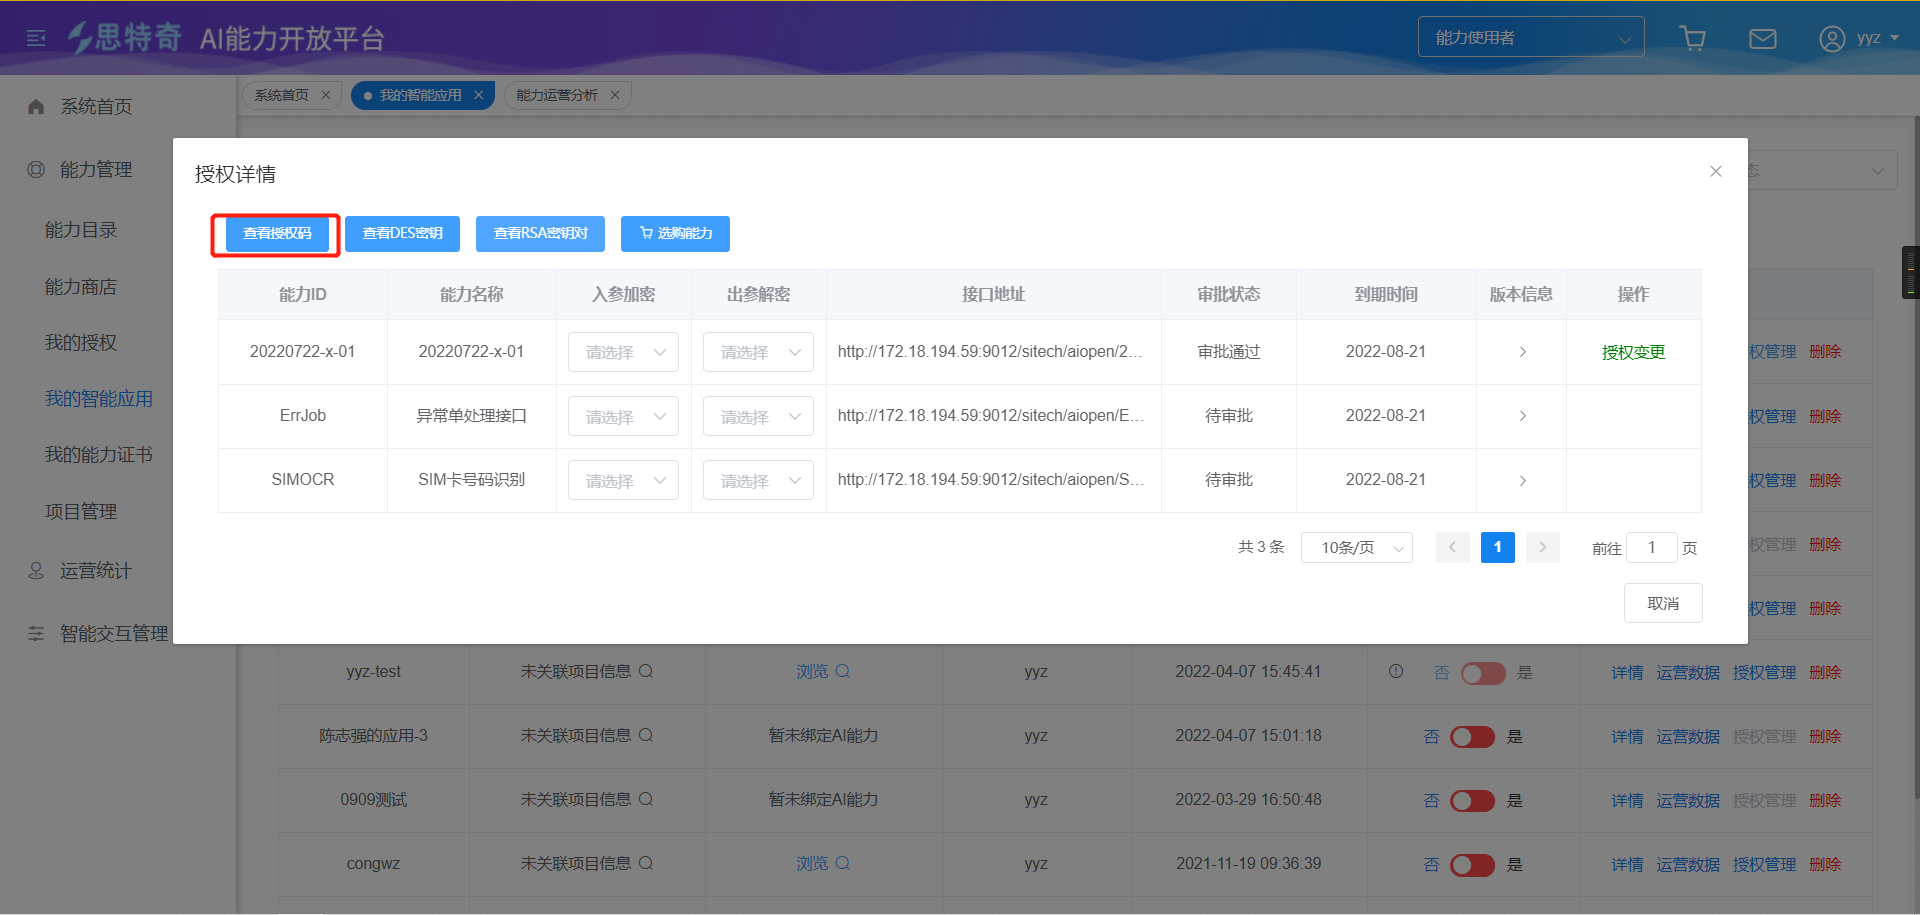The height and width of the screenshot is (915, 1920).
Task: Open 出参解密 dropdown for 20220722-x-01
Action: 758,352
